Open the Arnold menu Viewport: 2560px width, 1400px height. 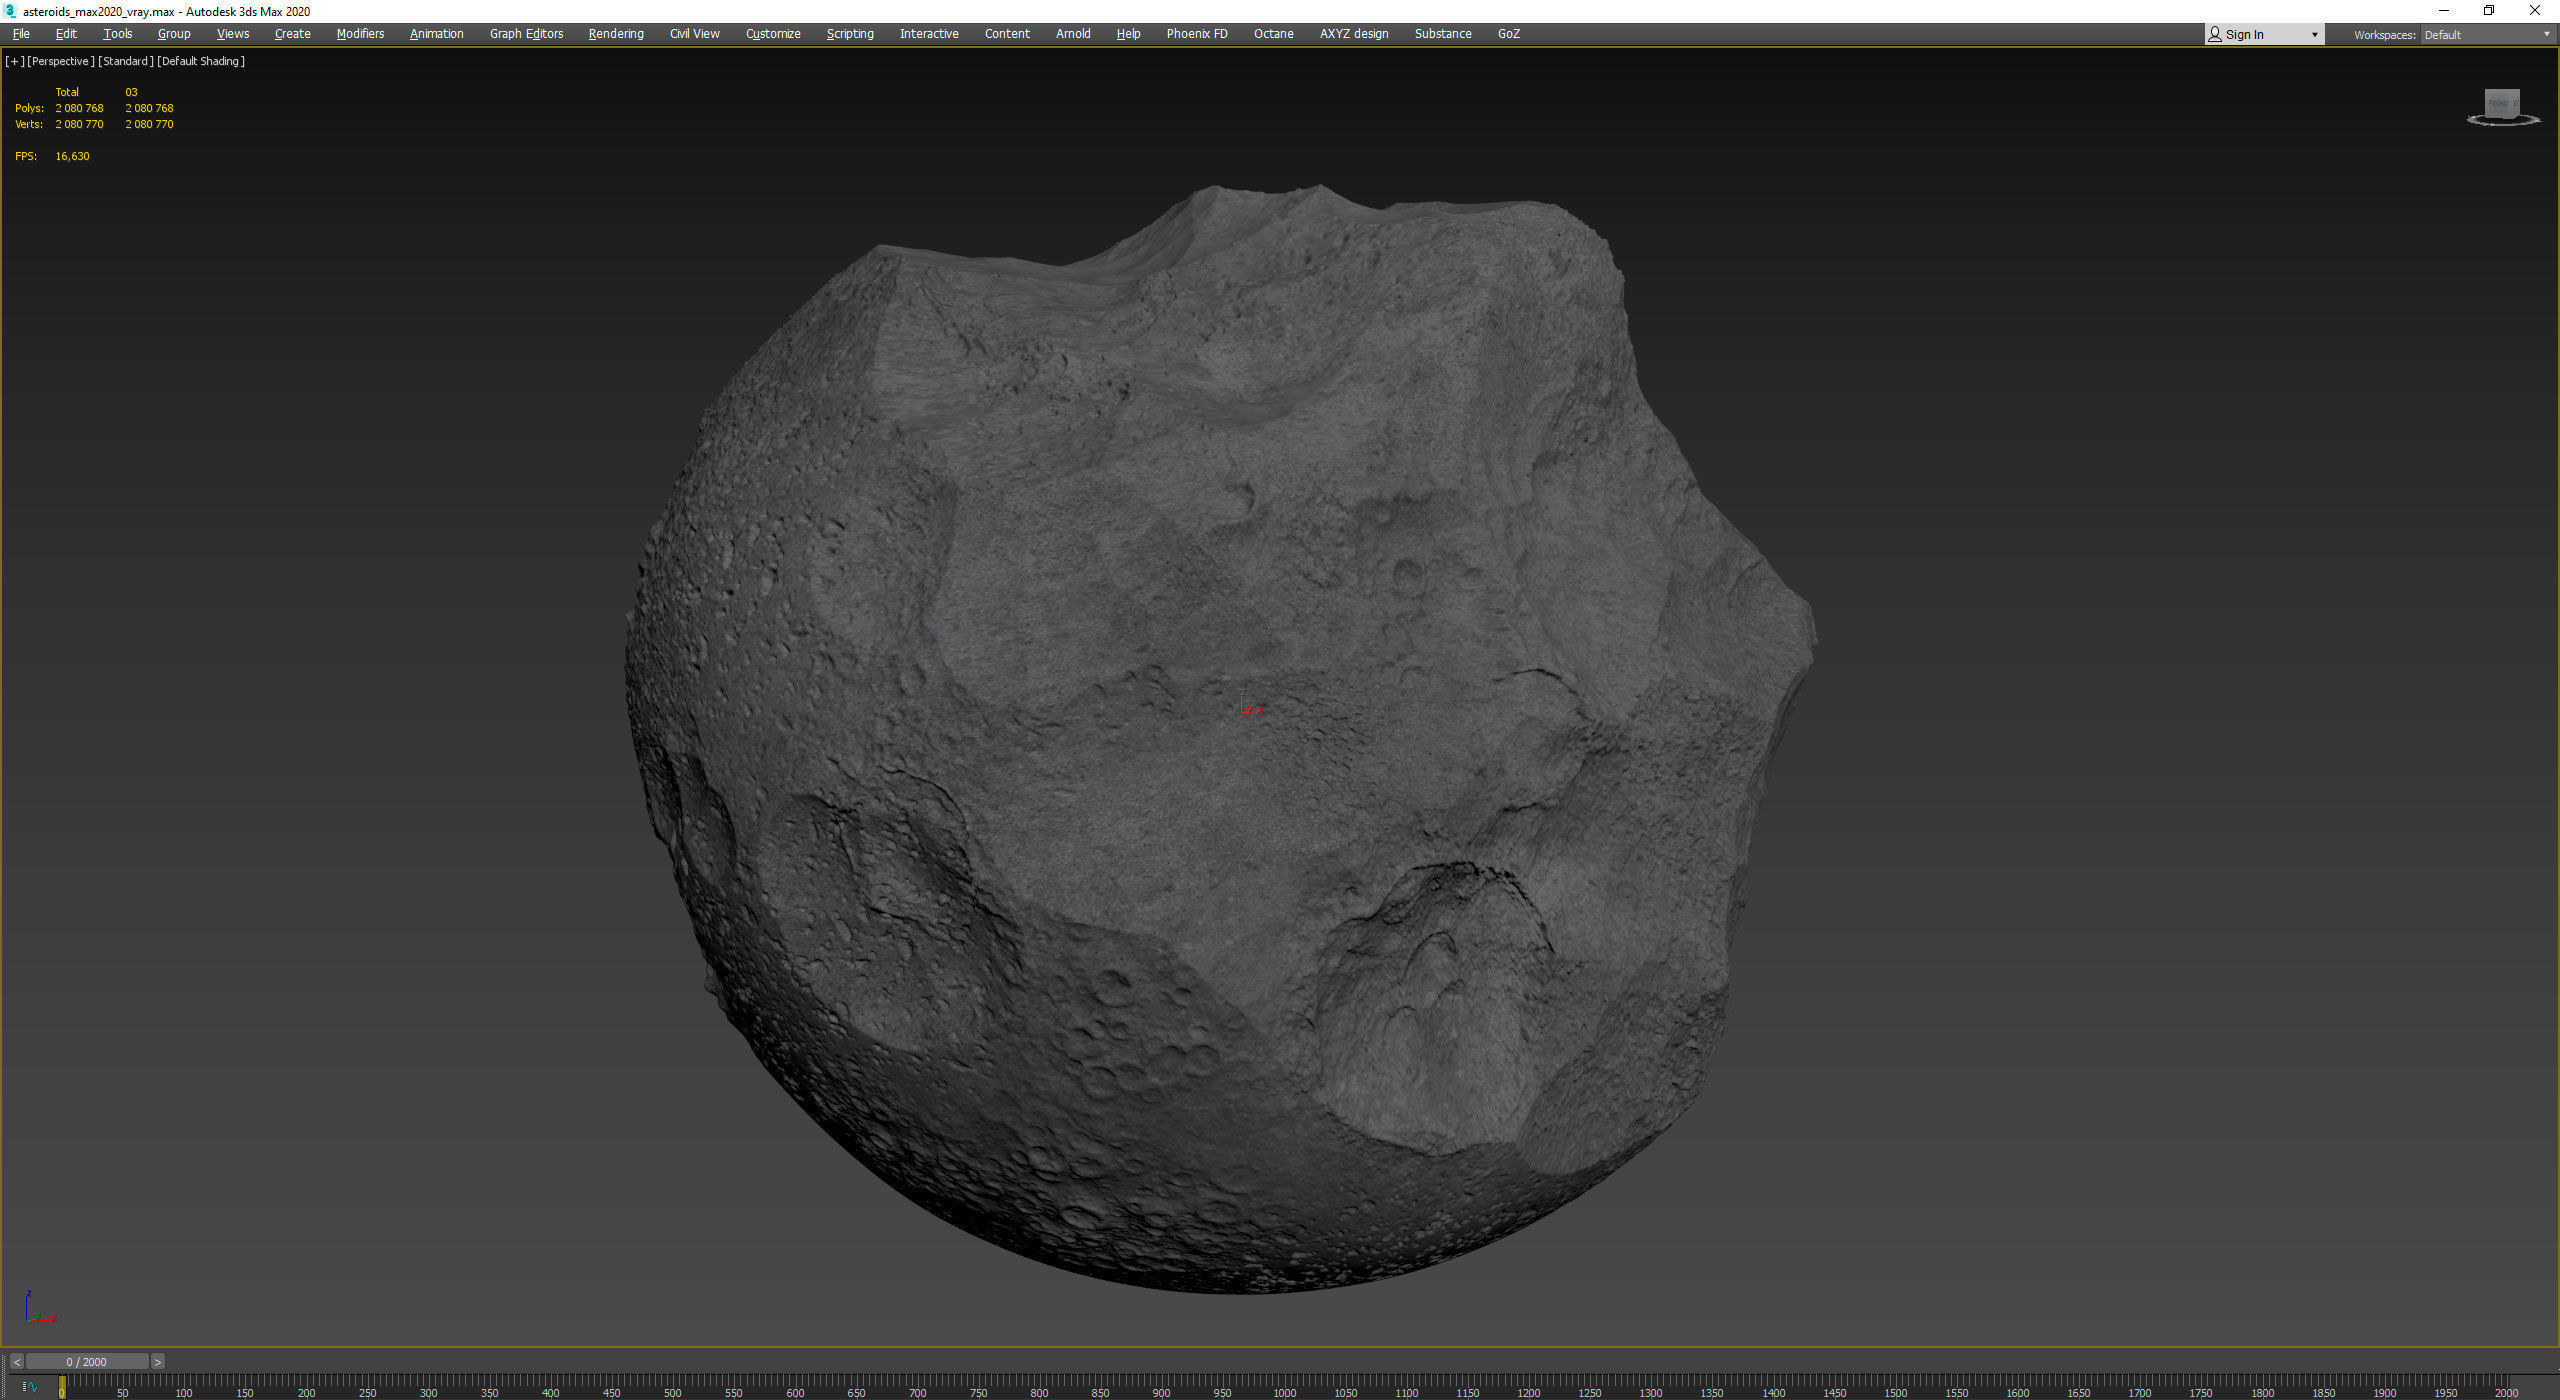click(1073, 34)
